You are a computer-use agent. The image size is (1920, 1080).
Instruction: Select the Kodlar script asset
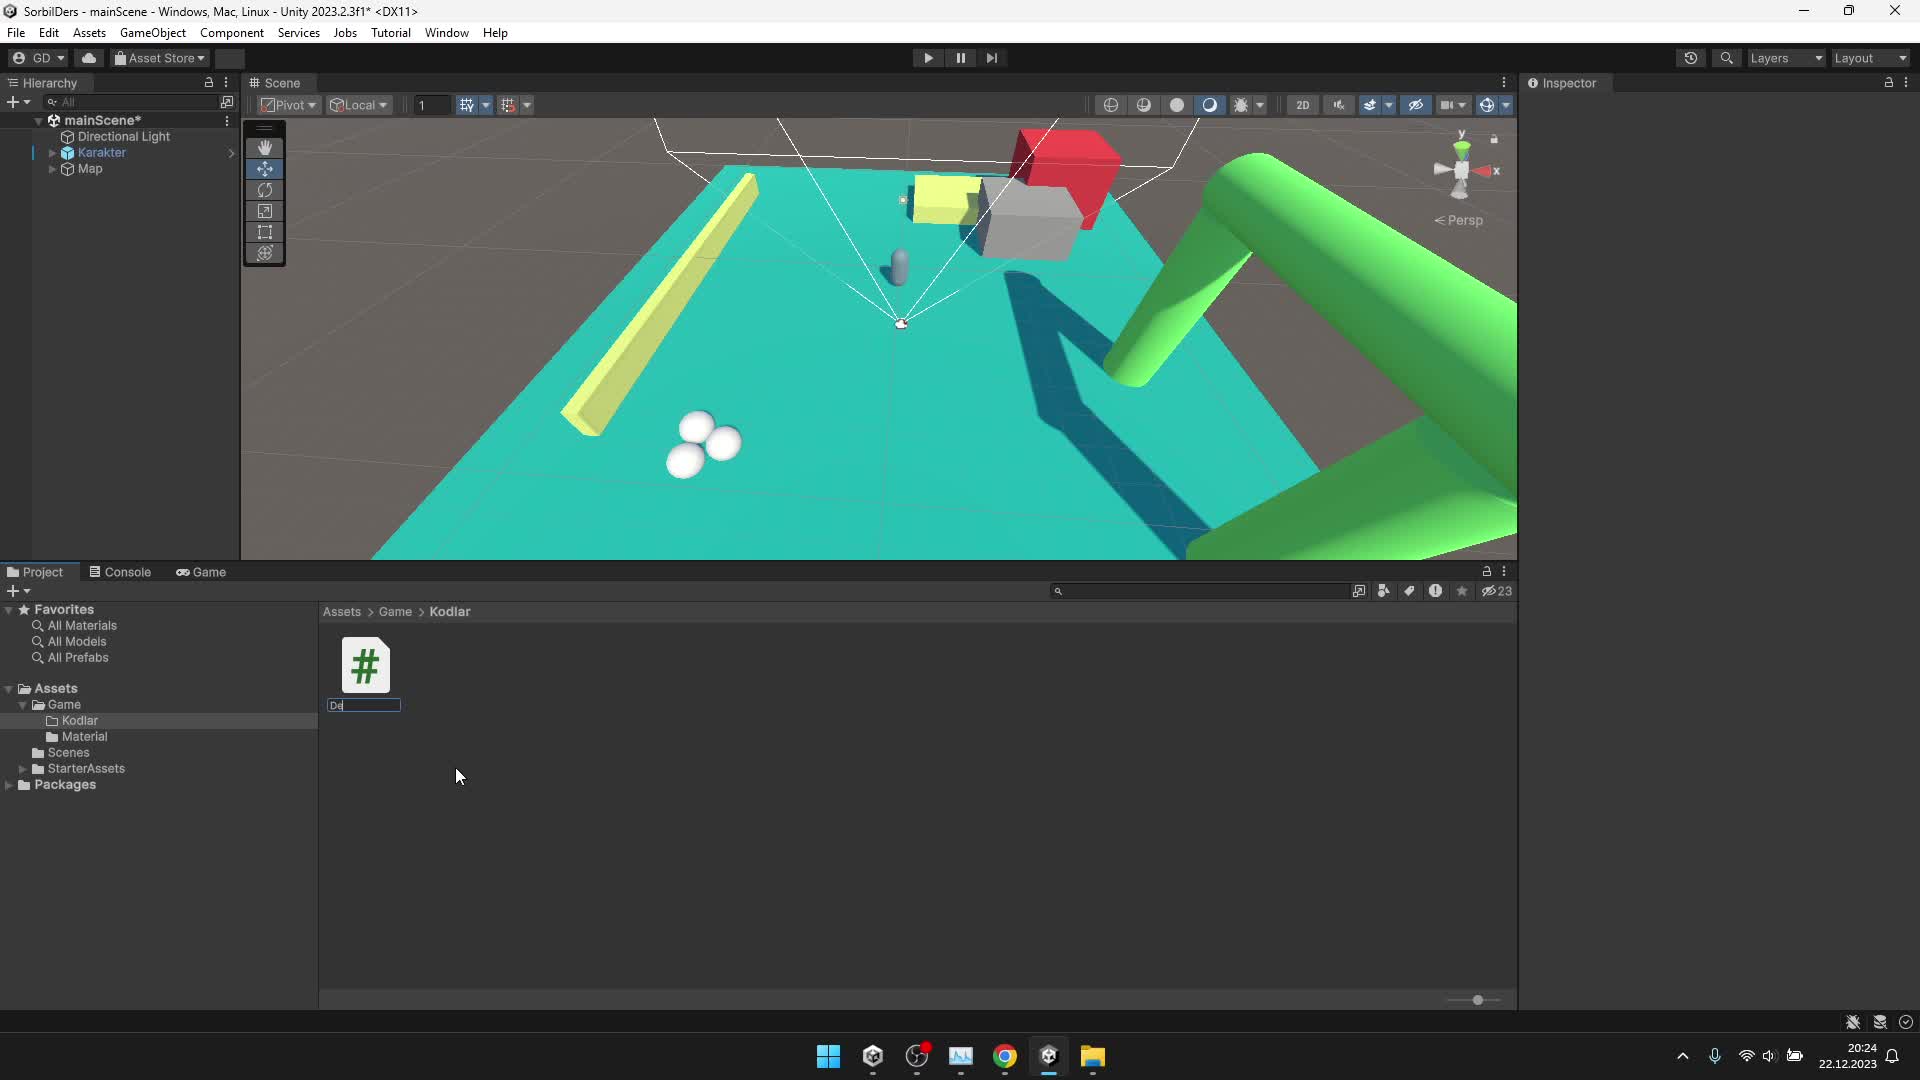click(x=365, y=666)
